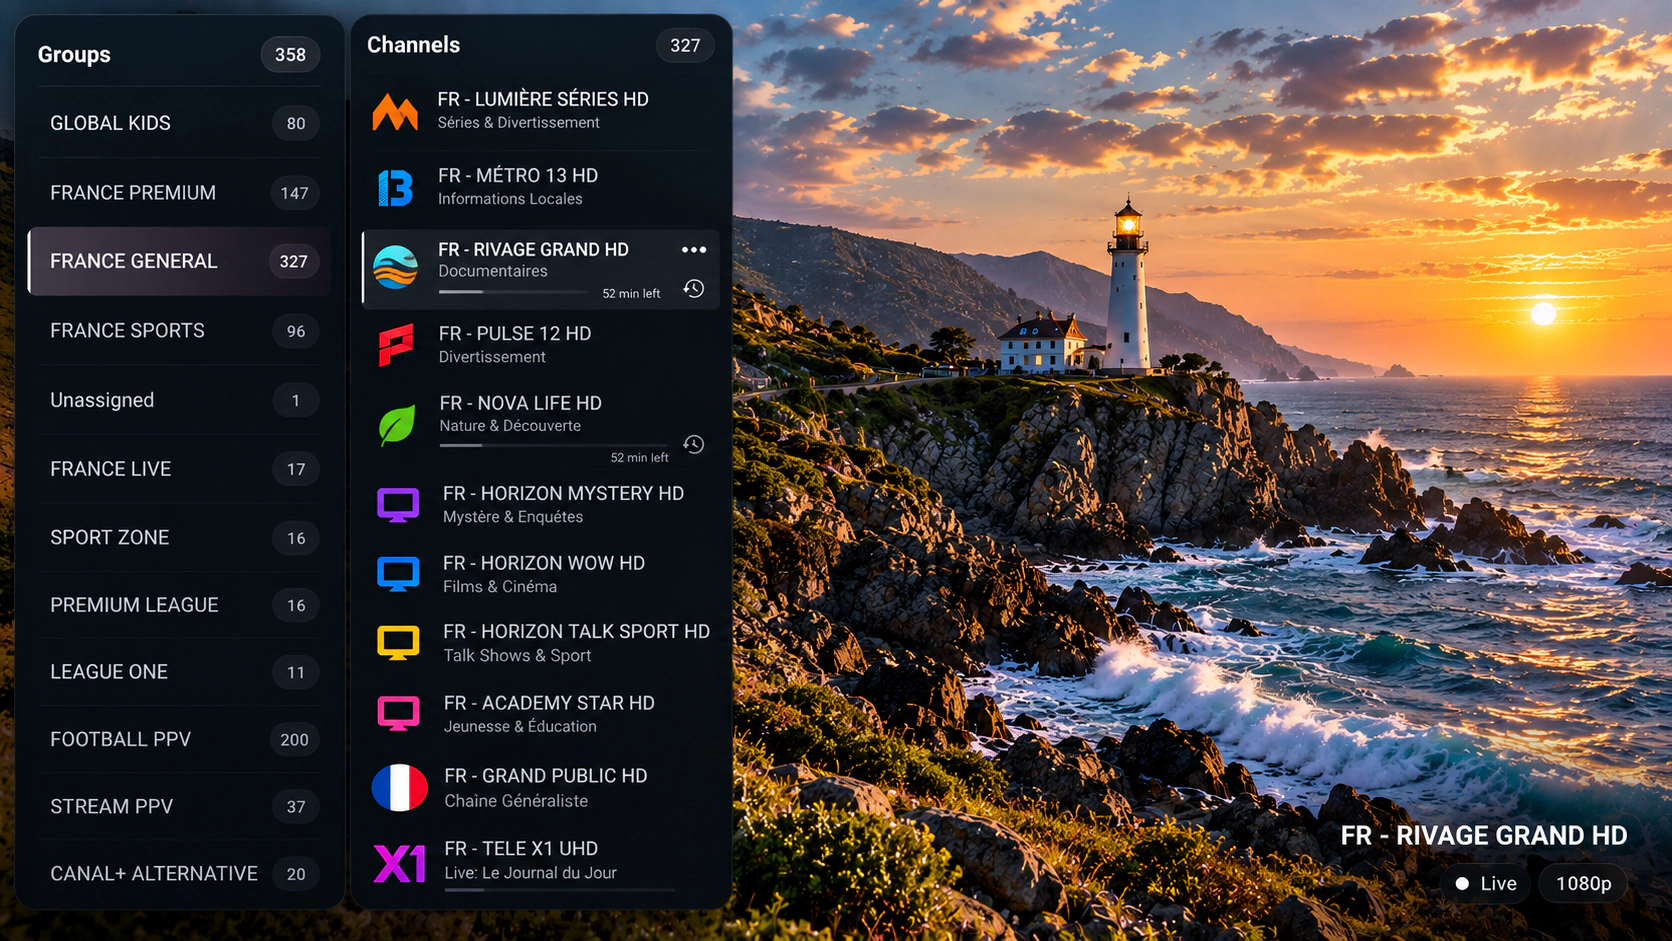This screenshot has width=1672, height=941.
Task: Open the SPORT ZONE group
Action: tap(180, 538)
